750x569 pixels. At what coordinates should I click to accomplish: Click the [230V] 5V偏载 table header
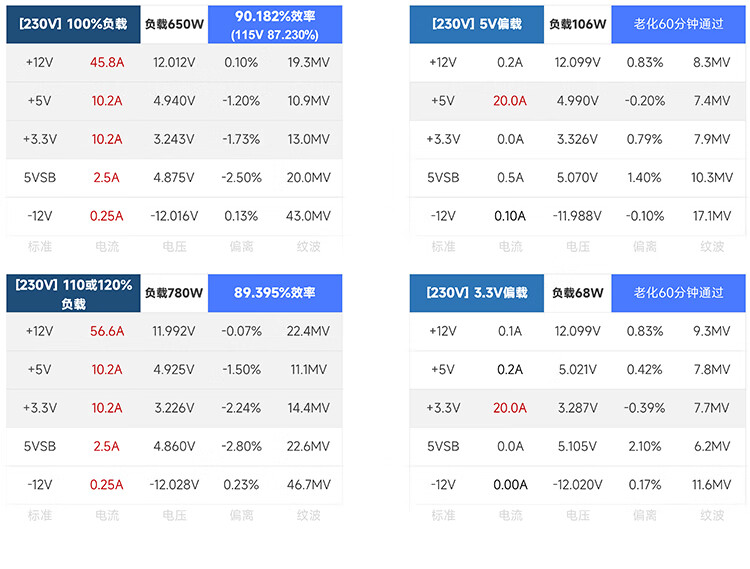(476, 24)
